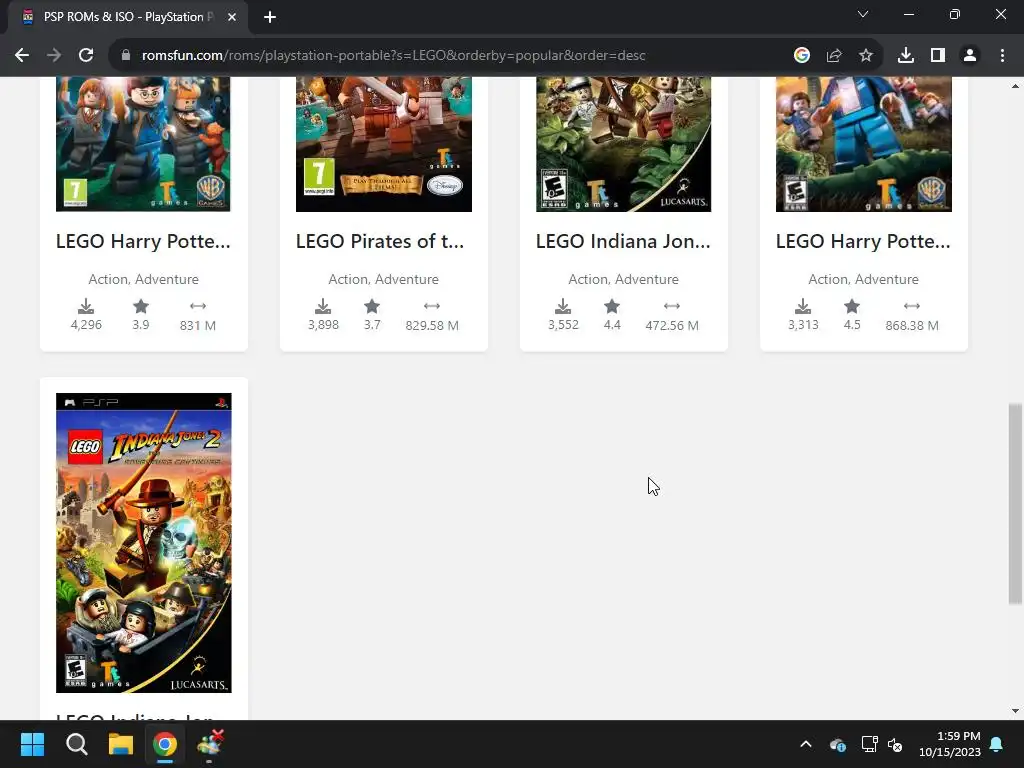Open the clock showing 1:59 PM
This screenshot has width=1024, height=768.
coord(950,744)
